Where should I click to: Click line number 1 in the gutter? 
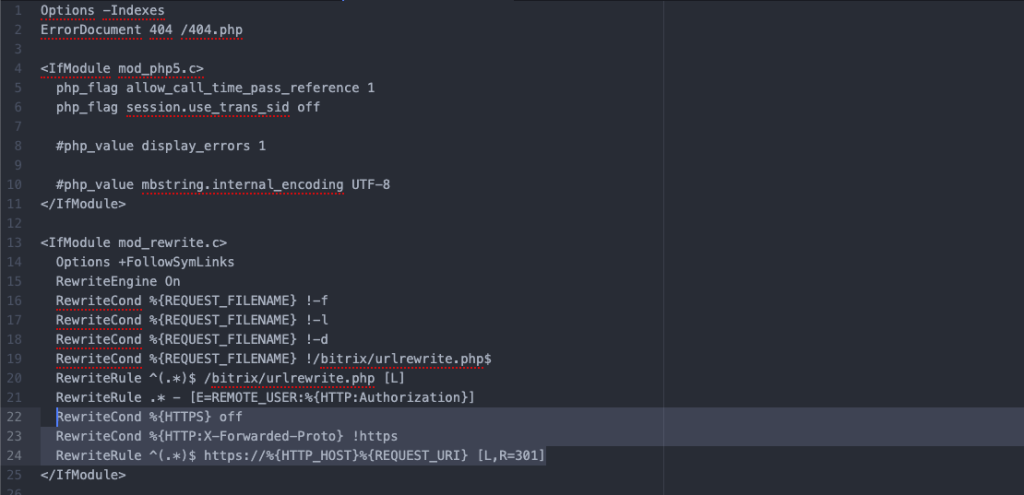pos(18,11)
